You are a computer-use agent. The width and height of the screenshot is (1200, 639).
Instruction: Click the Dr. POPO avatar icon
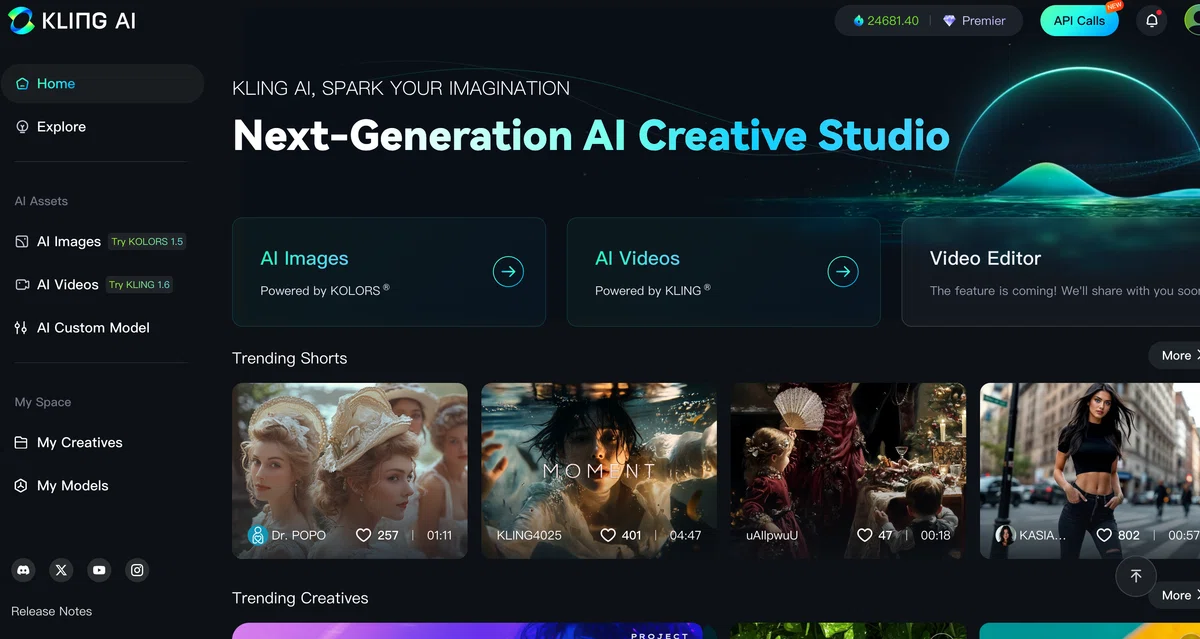pyautogui.click(x=257, y=535)
